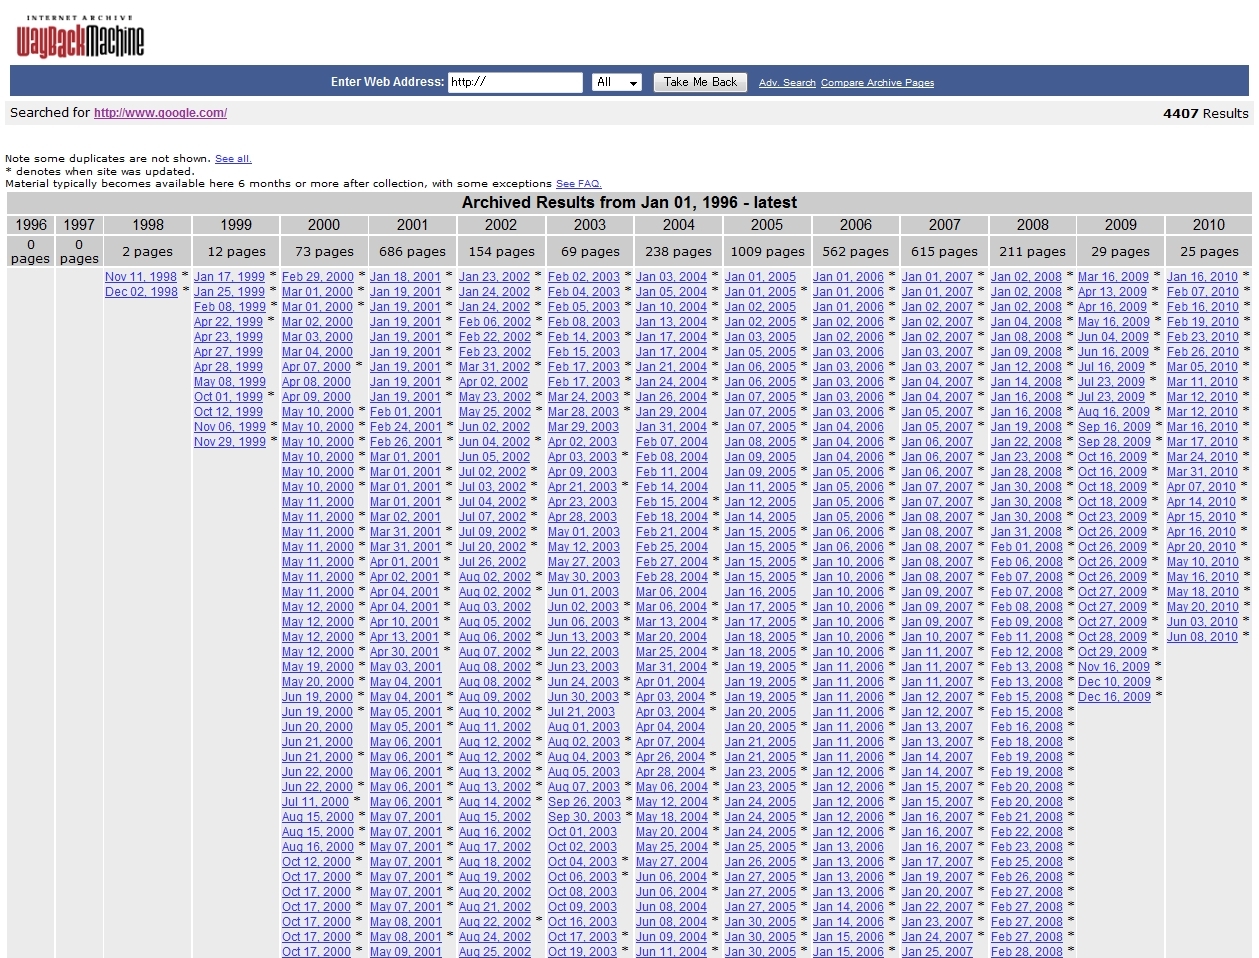Open the May 08, 1999 snapshot
The height and width of the screenshot is (958, 1259).
point(230,382)
